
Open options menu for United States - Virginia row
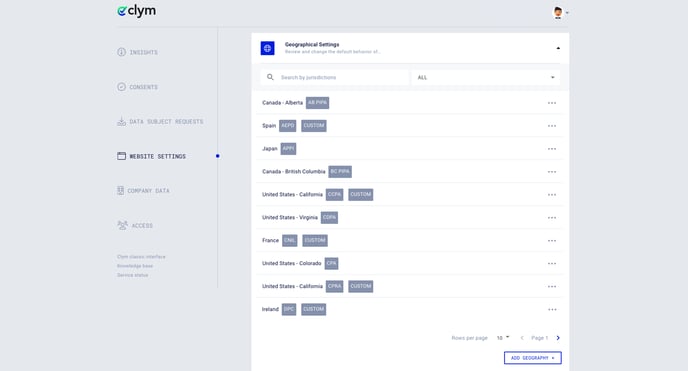pyautogui.click(x=552, y=218)
